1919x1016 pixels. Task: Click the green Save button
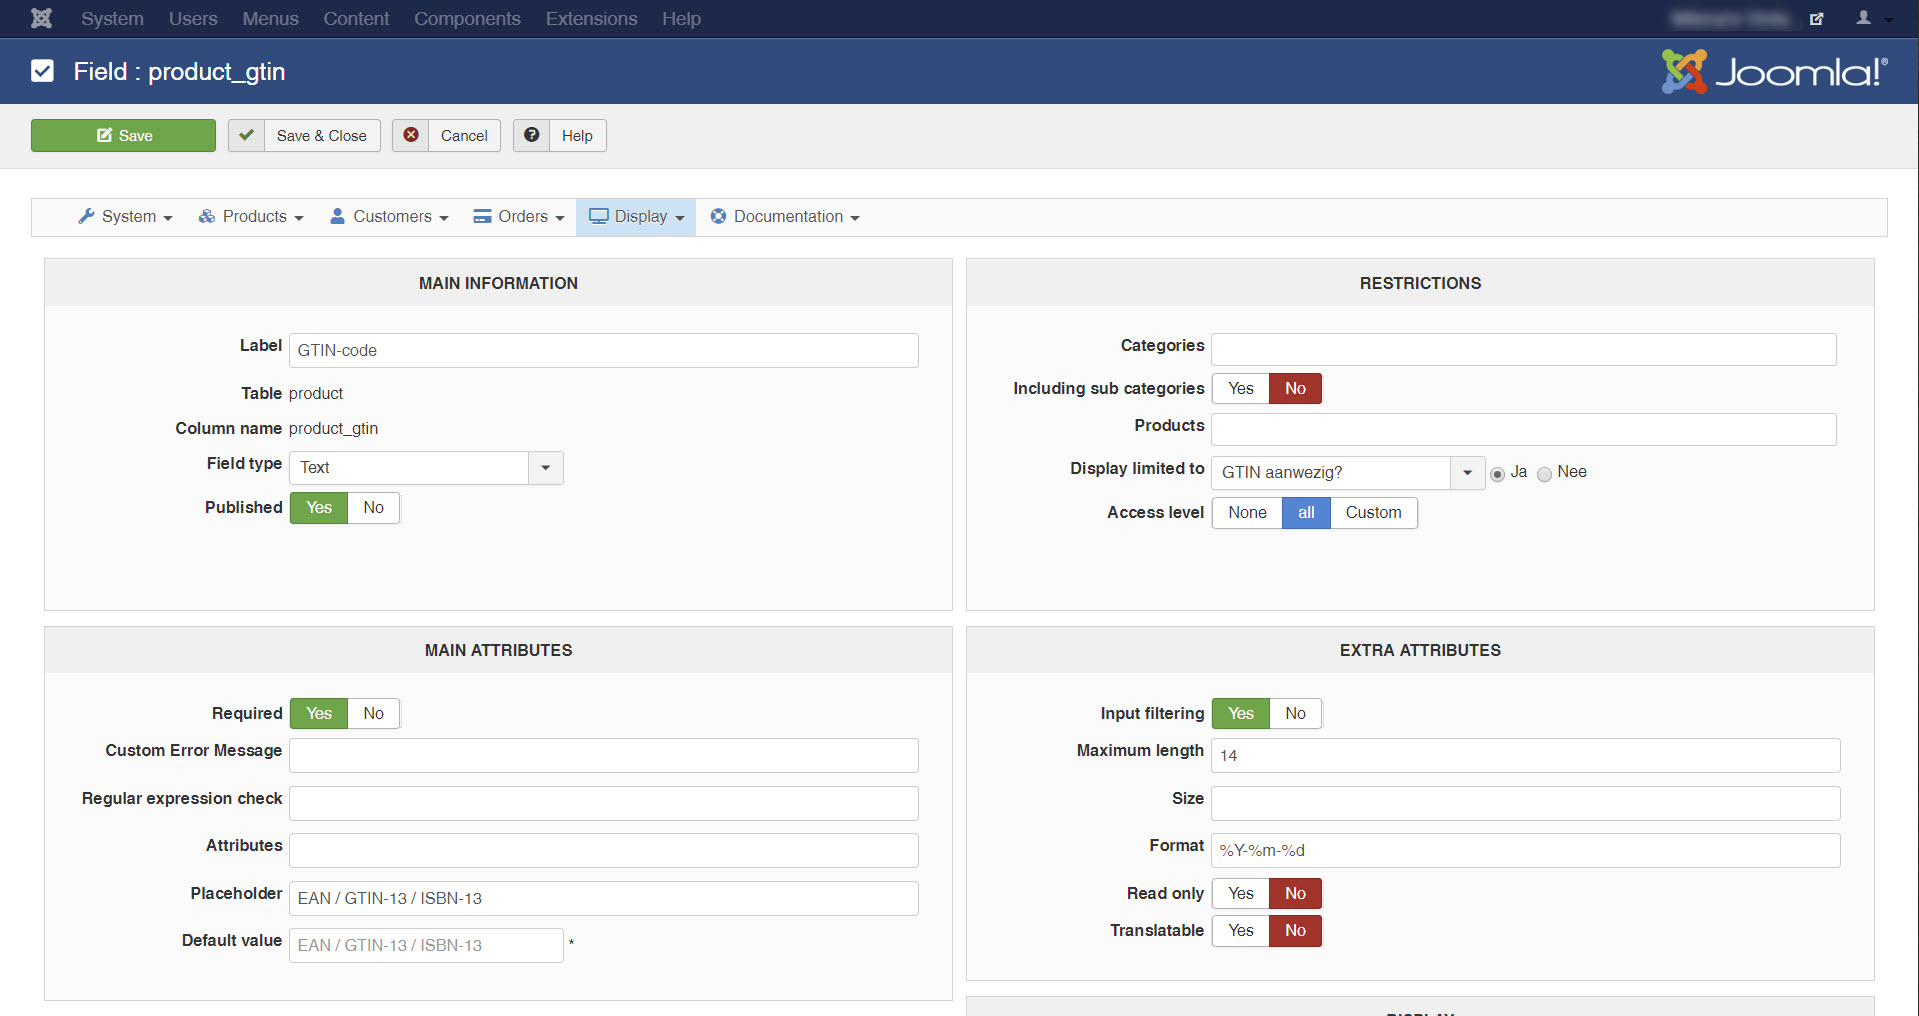(x=123, y=135)
